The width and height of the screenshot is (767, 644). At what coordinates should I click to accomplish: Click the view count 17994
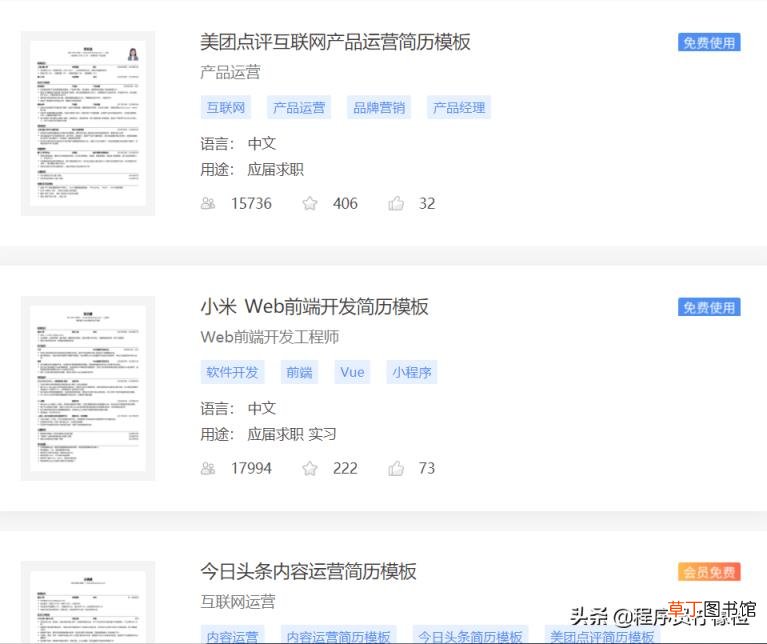[251, 468]
